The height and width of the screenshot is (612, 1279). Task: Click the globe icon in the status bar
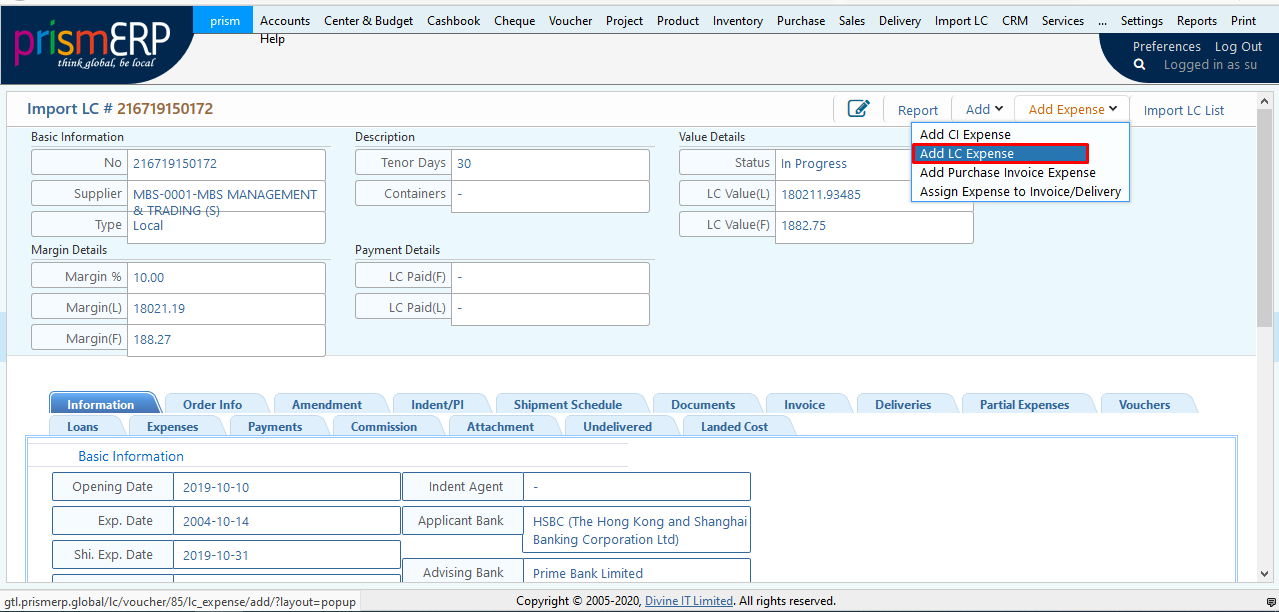(1268, 602)
